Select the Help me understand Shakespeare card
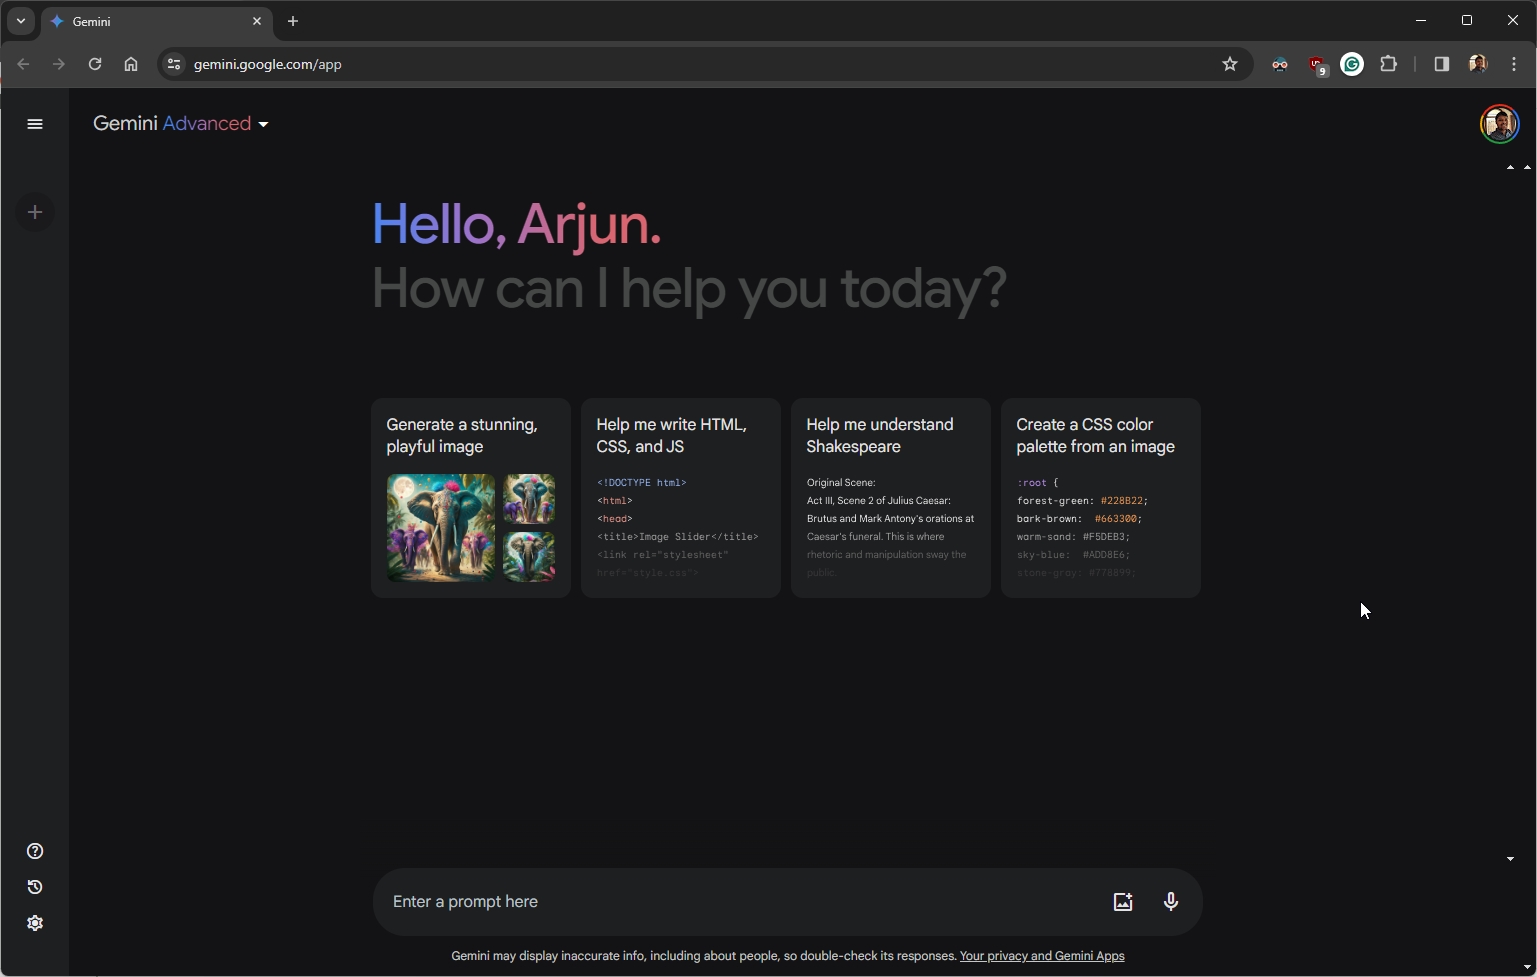The image size is (1537, 977). click(x=889, y=497)
